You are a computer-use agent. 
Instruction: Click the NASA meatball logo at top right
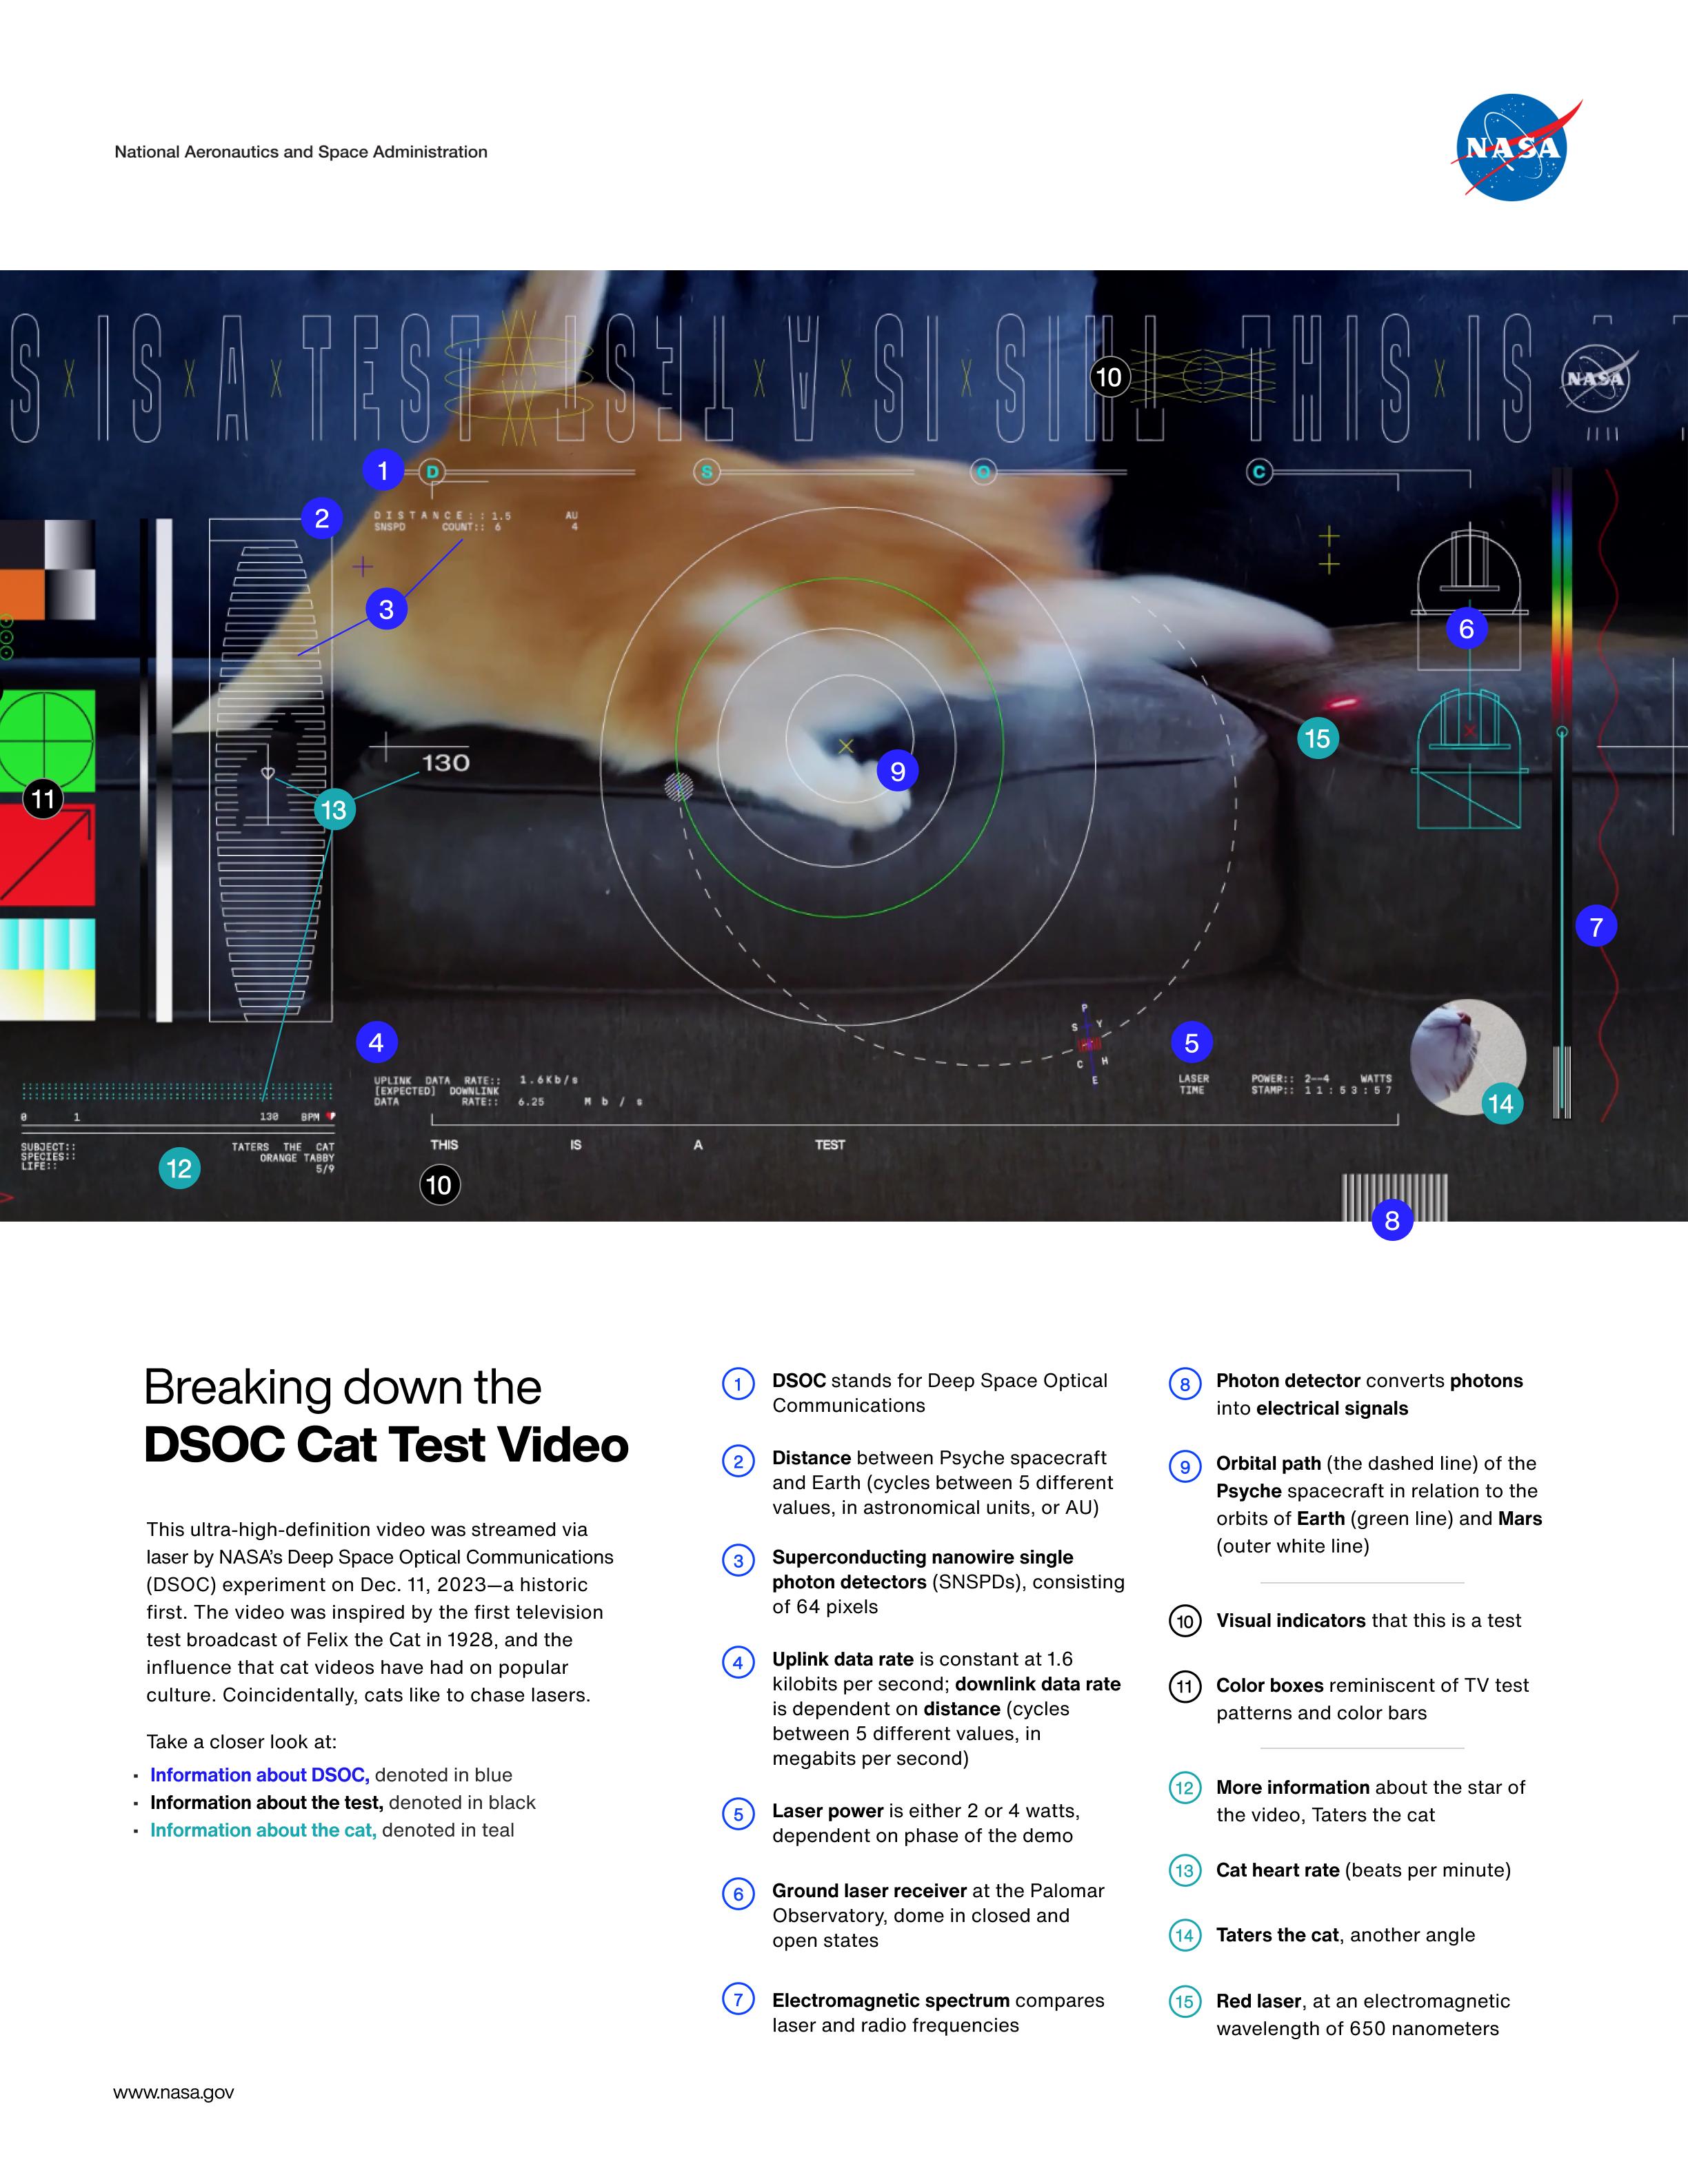(1512, 148)
